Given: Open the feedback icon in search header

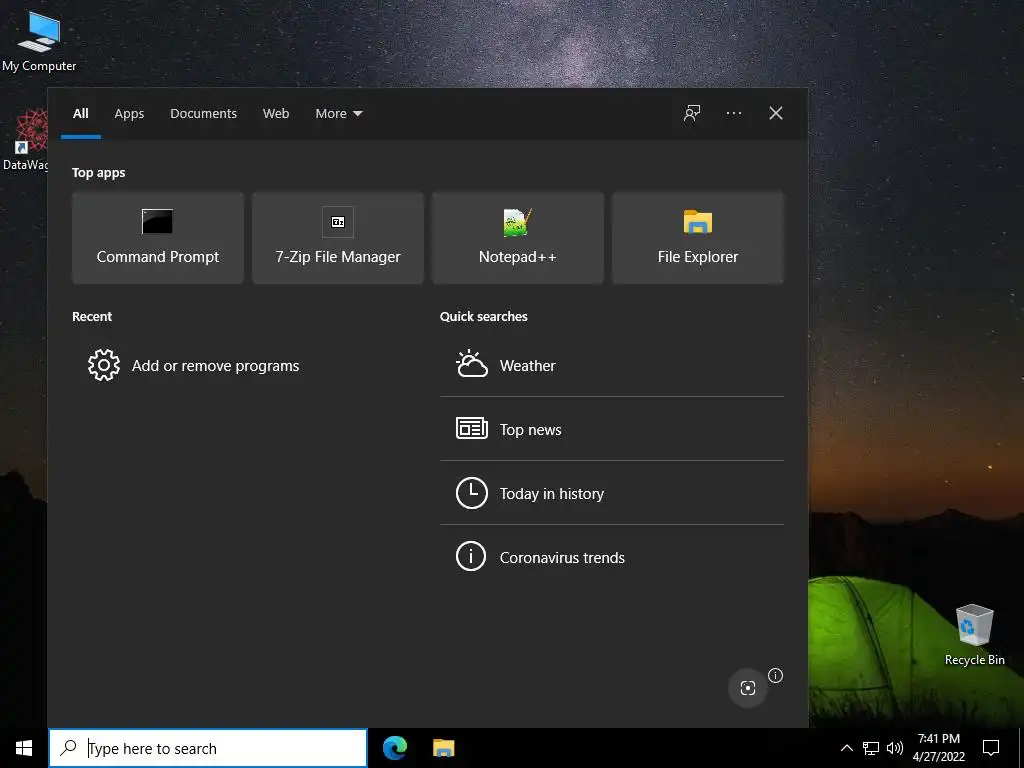Looking at the screenshot, I should tap(692, 113).
